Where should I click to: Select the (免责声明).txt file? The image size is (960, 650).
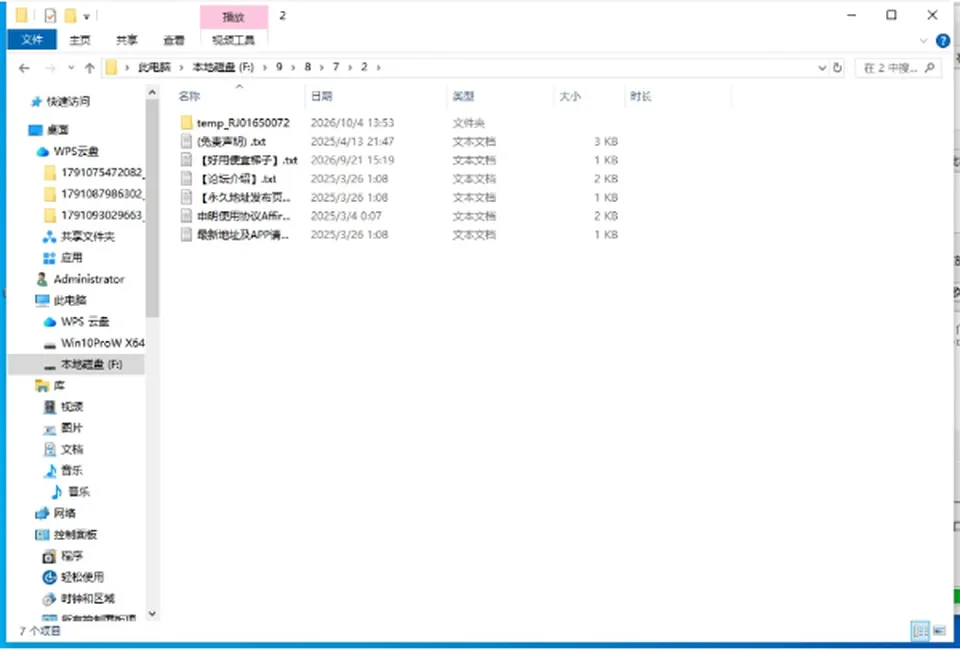click(x=223, y=142)
